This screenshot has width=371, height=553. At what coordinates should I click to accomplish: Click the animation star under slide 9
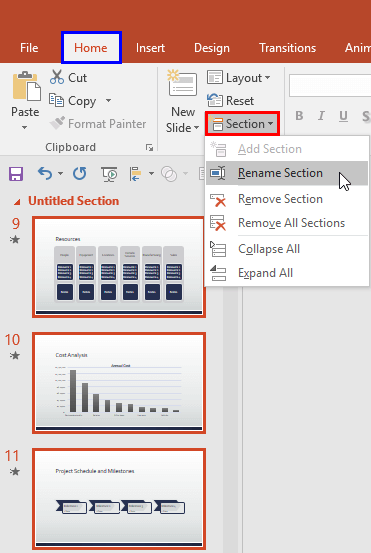tap(15, 240)
